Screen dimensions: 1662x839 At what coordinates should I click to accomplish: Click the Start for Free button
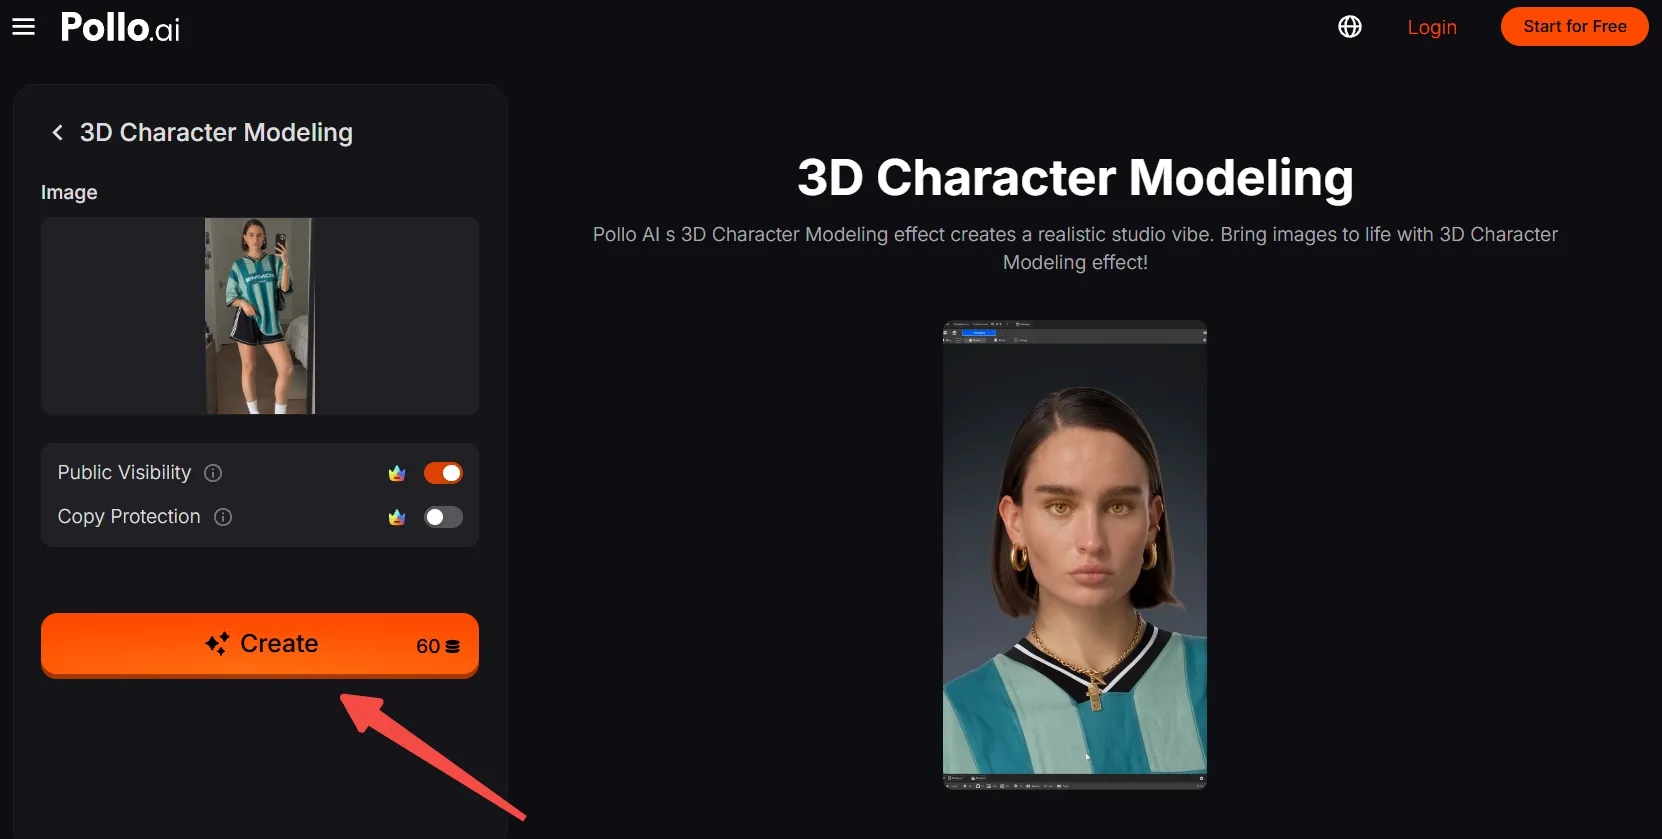point(1575,27)
